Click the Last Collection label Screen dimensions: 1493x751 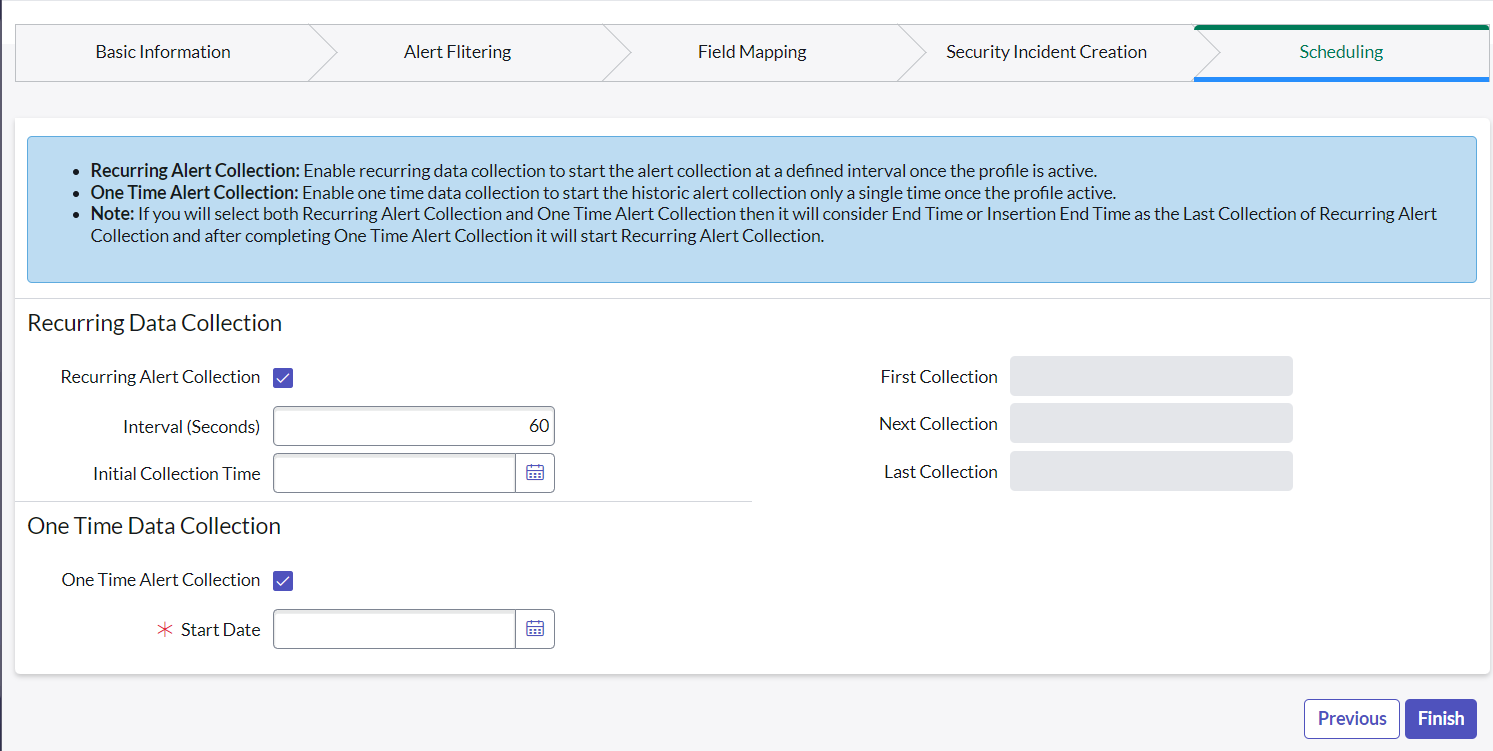941,472
